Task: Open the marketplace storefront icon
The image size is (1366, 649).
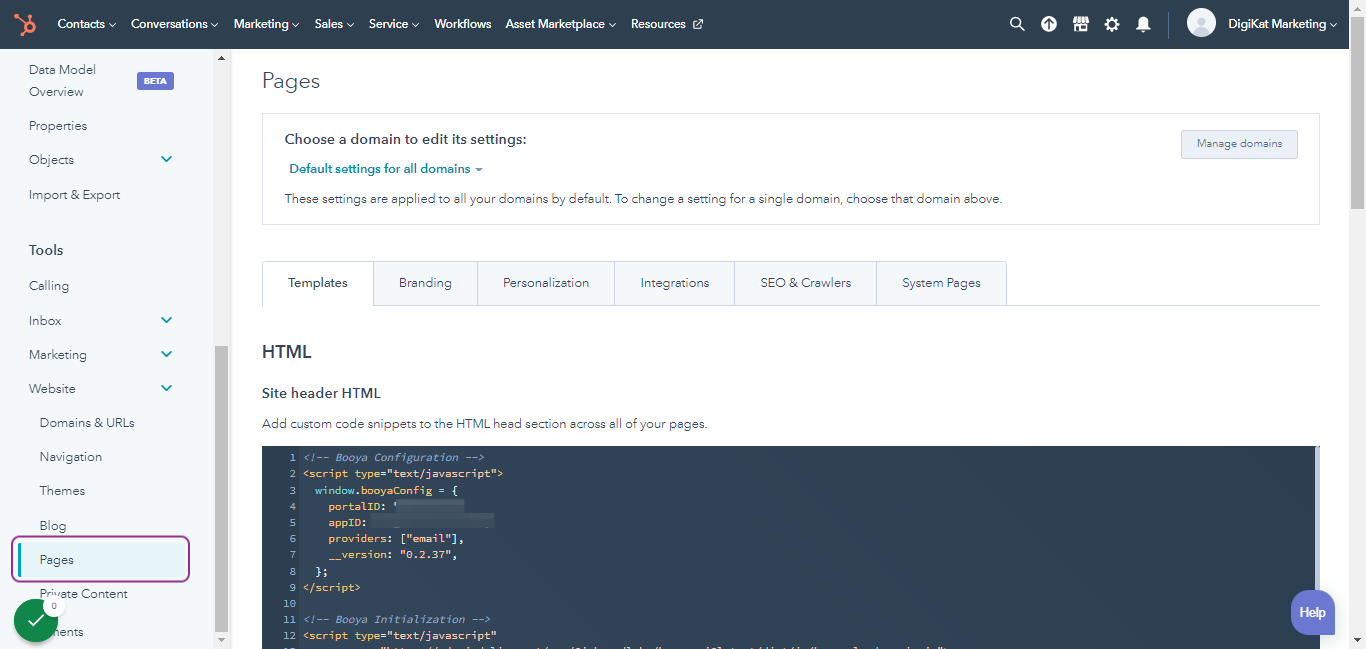Action: [1080, 24]
